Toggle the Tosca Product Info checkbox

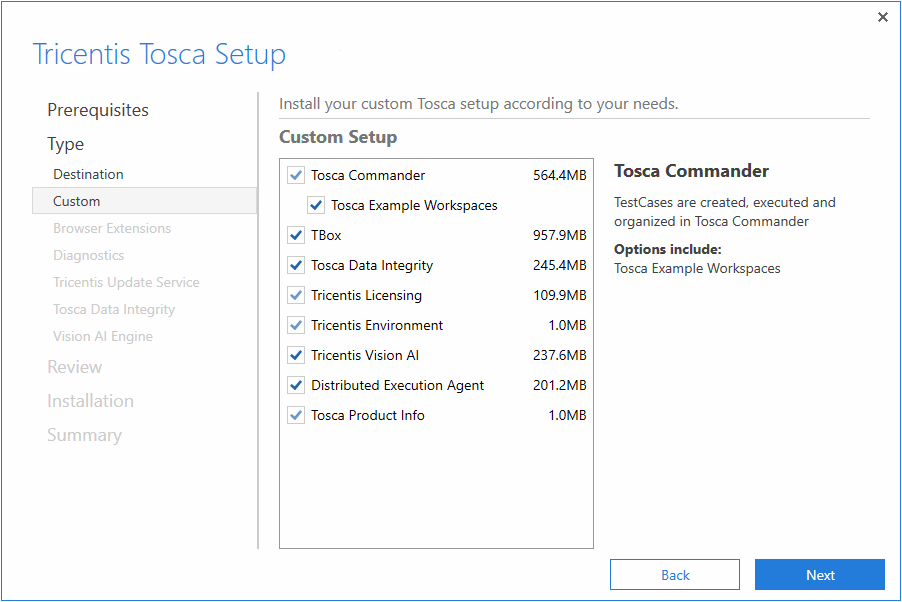[296, 415]
